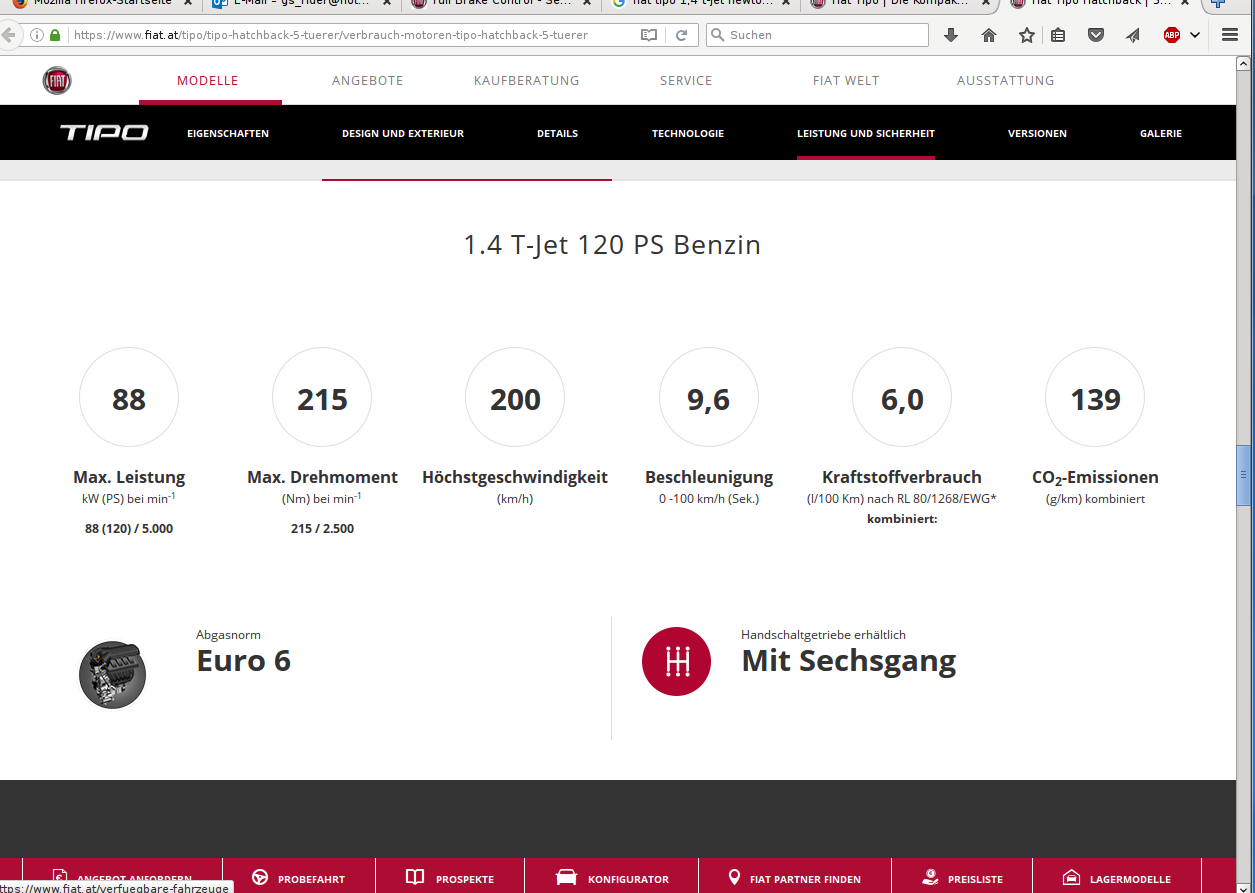Reload the page with the refresh button
1255x893 pixels.
(x=681, y=35)
